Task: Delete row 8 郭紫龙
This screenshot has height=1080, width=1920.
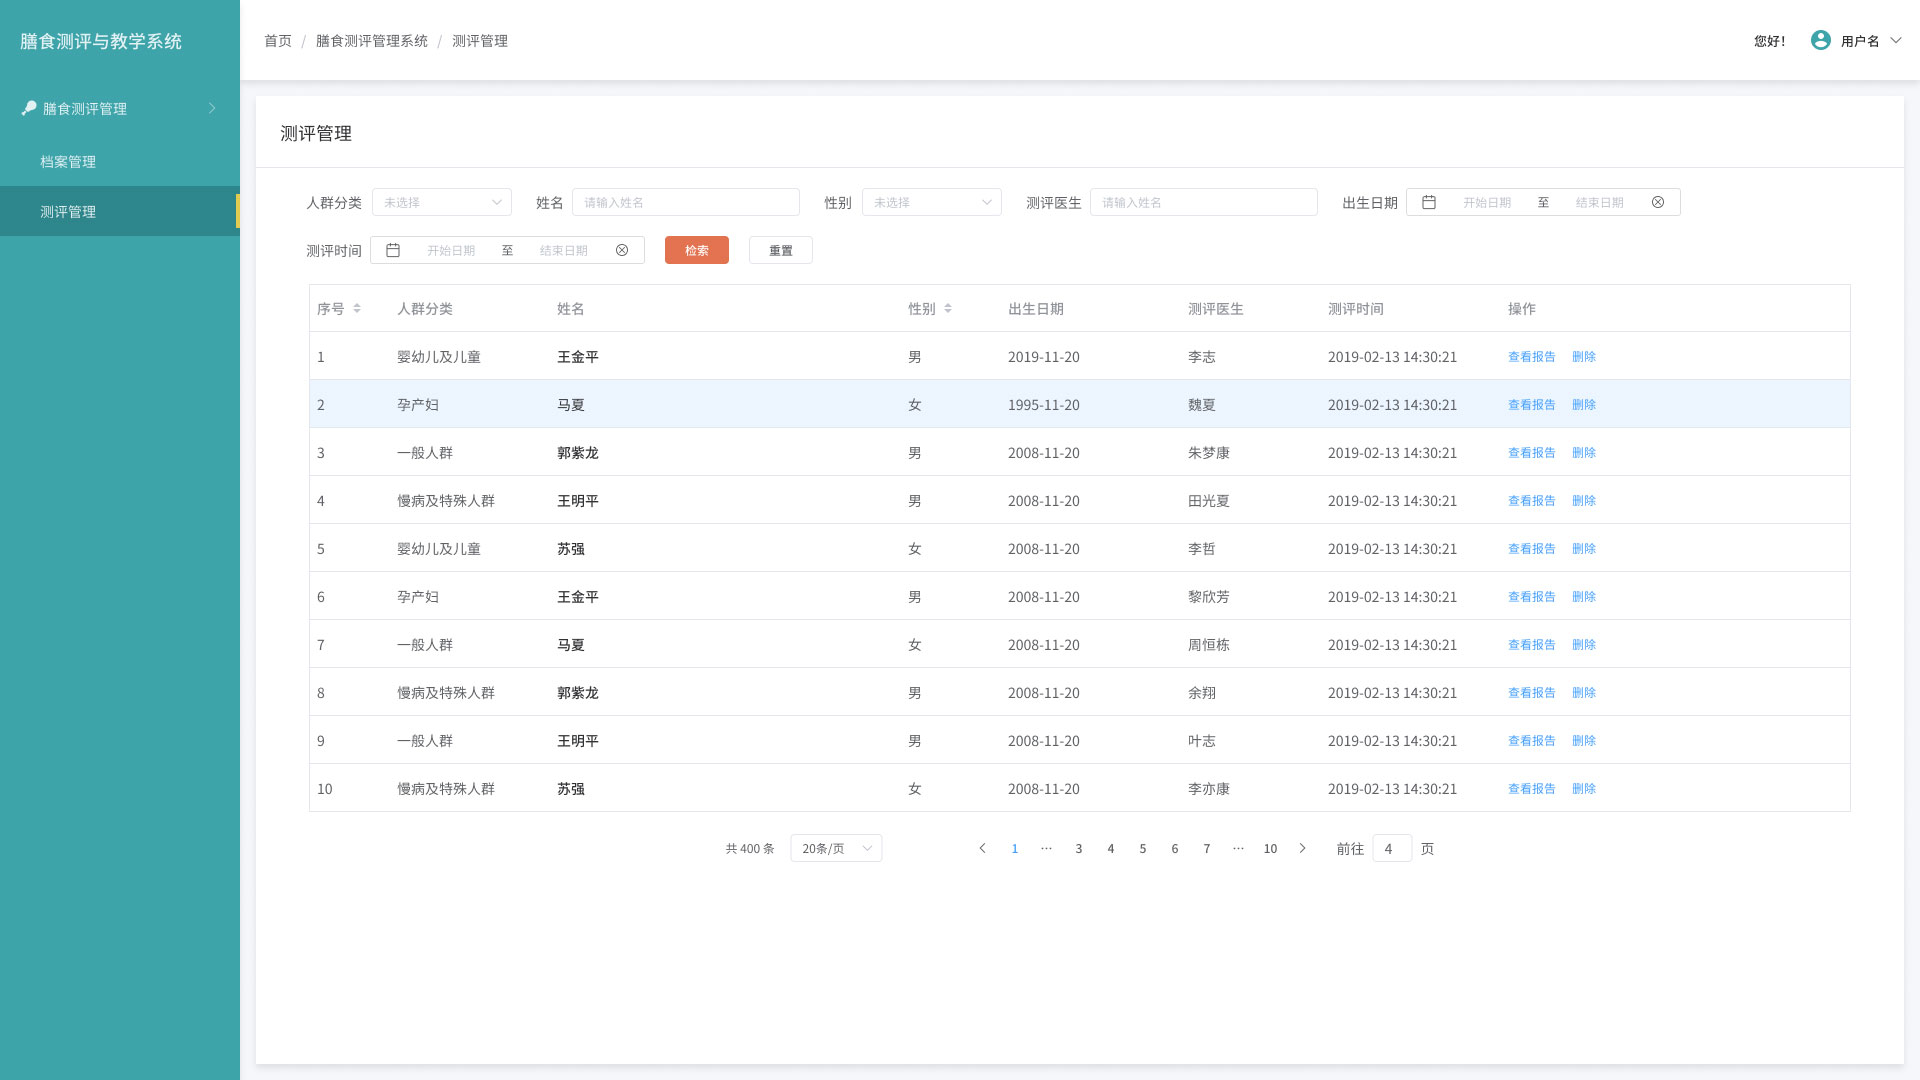Action: [x=1584, y=693]
